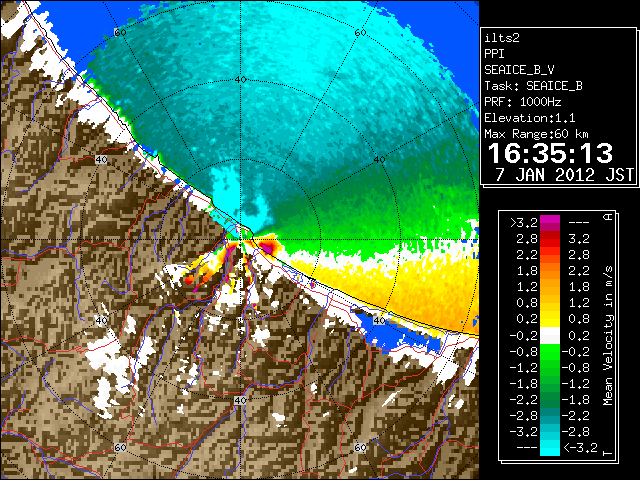Image resolution: width=640 pixels, height=480 pixels.
Task: Click the "PPI" scan type text
Action: [494, 54]
